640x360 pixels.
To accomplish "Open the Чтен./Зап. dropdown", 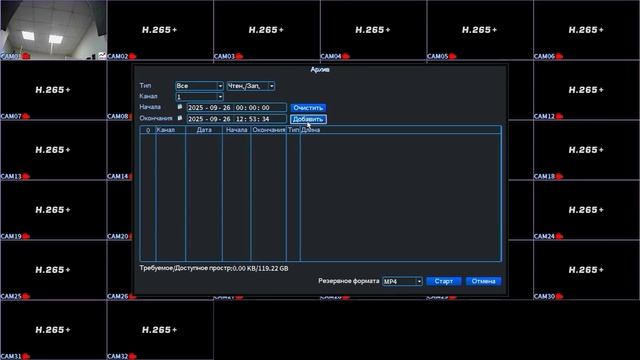I will pos(251,86).
